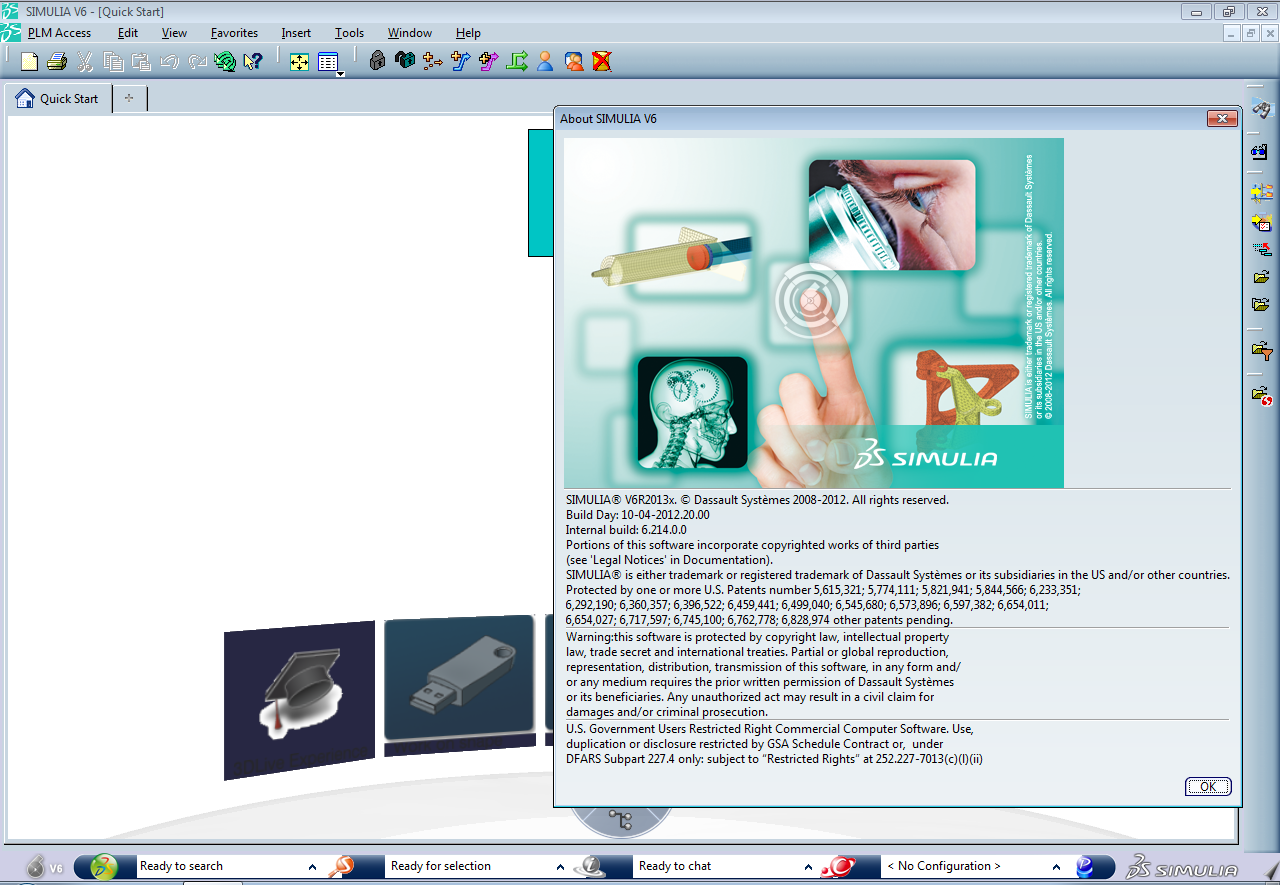Screen dimensions: 1280x885
Task: Click the 'Ready to search' input field
Action: (x=220, y=866)
